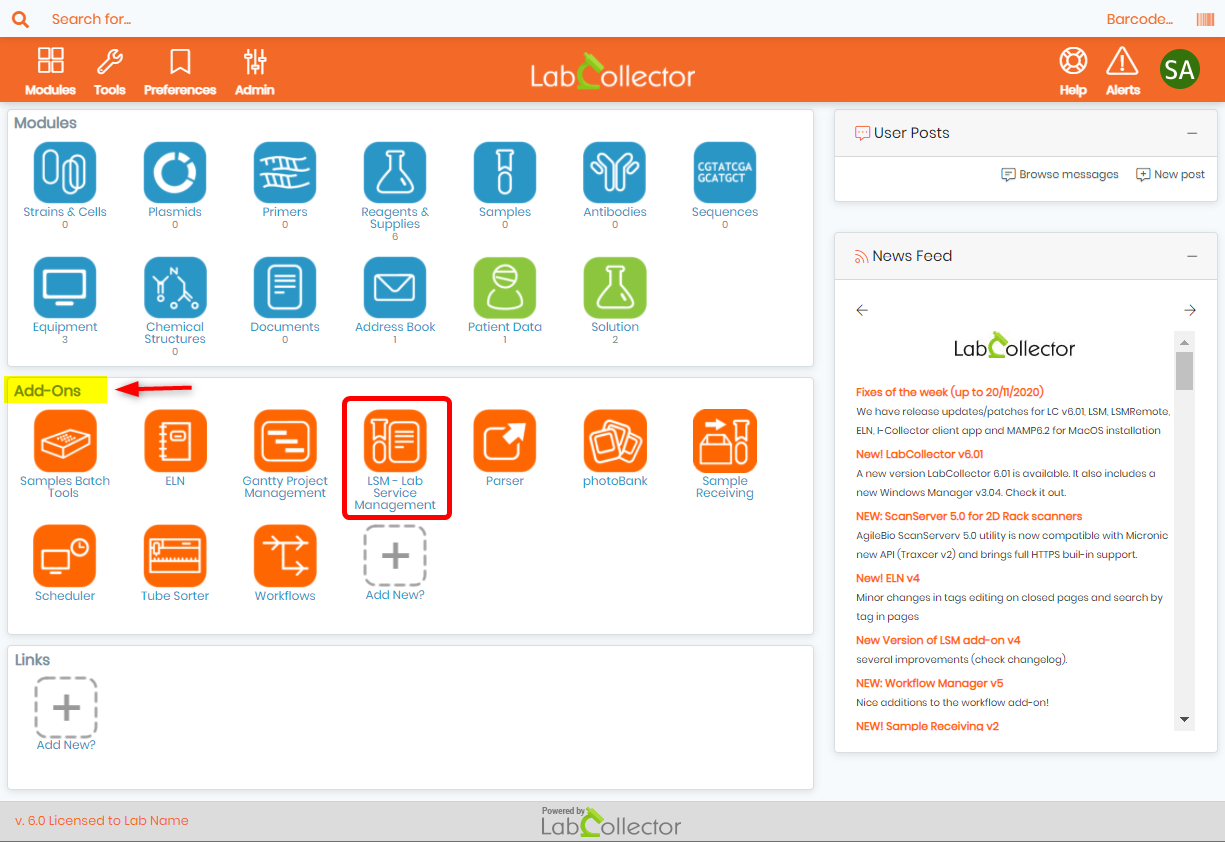1225x842 pixels.
Task: Click the barcode scanner icon
Action: (x=1205, y=19)
